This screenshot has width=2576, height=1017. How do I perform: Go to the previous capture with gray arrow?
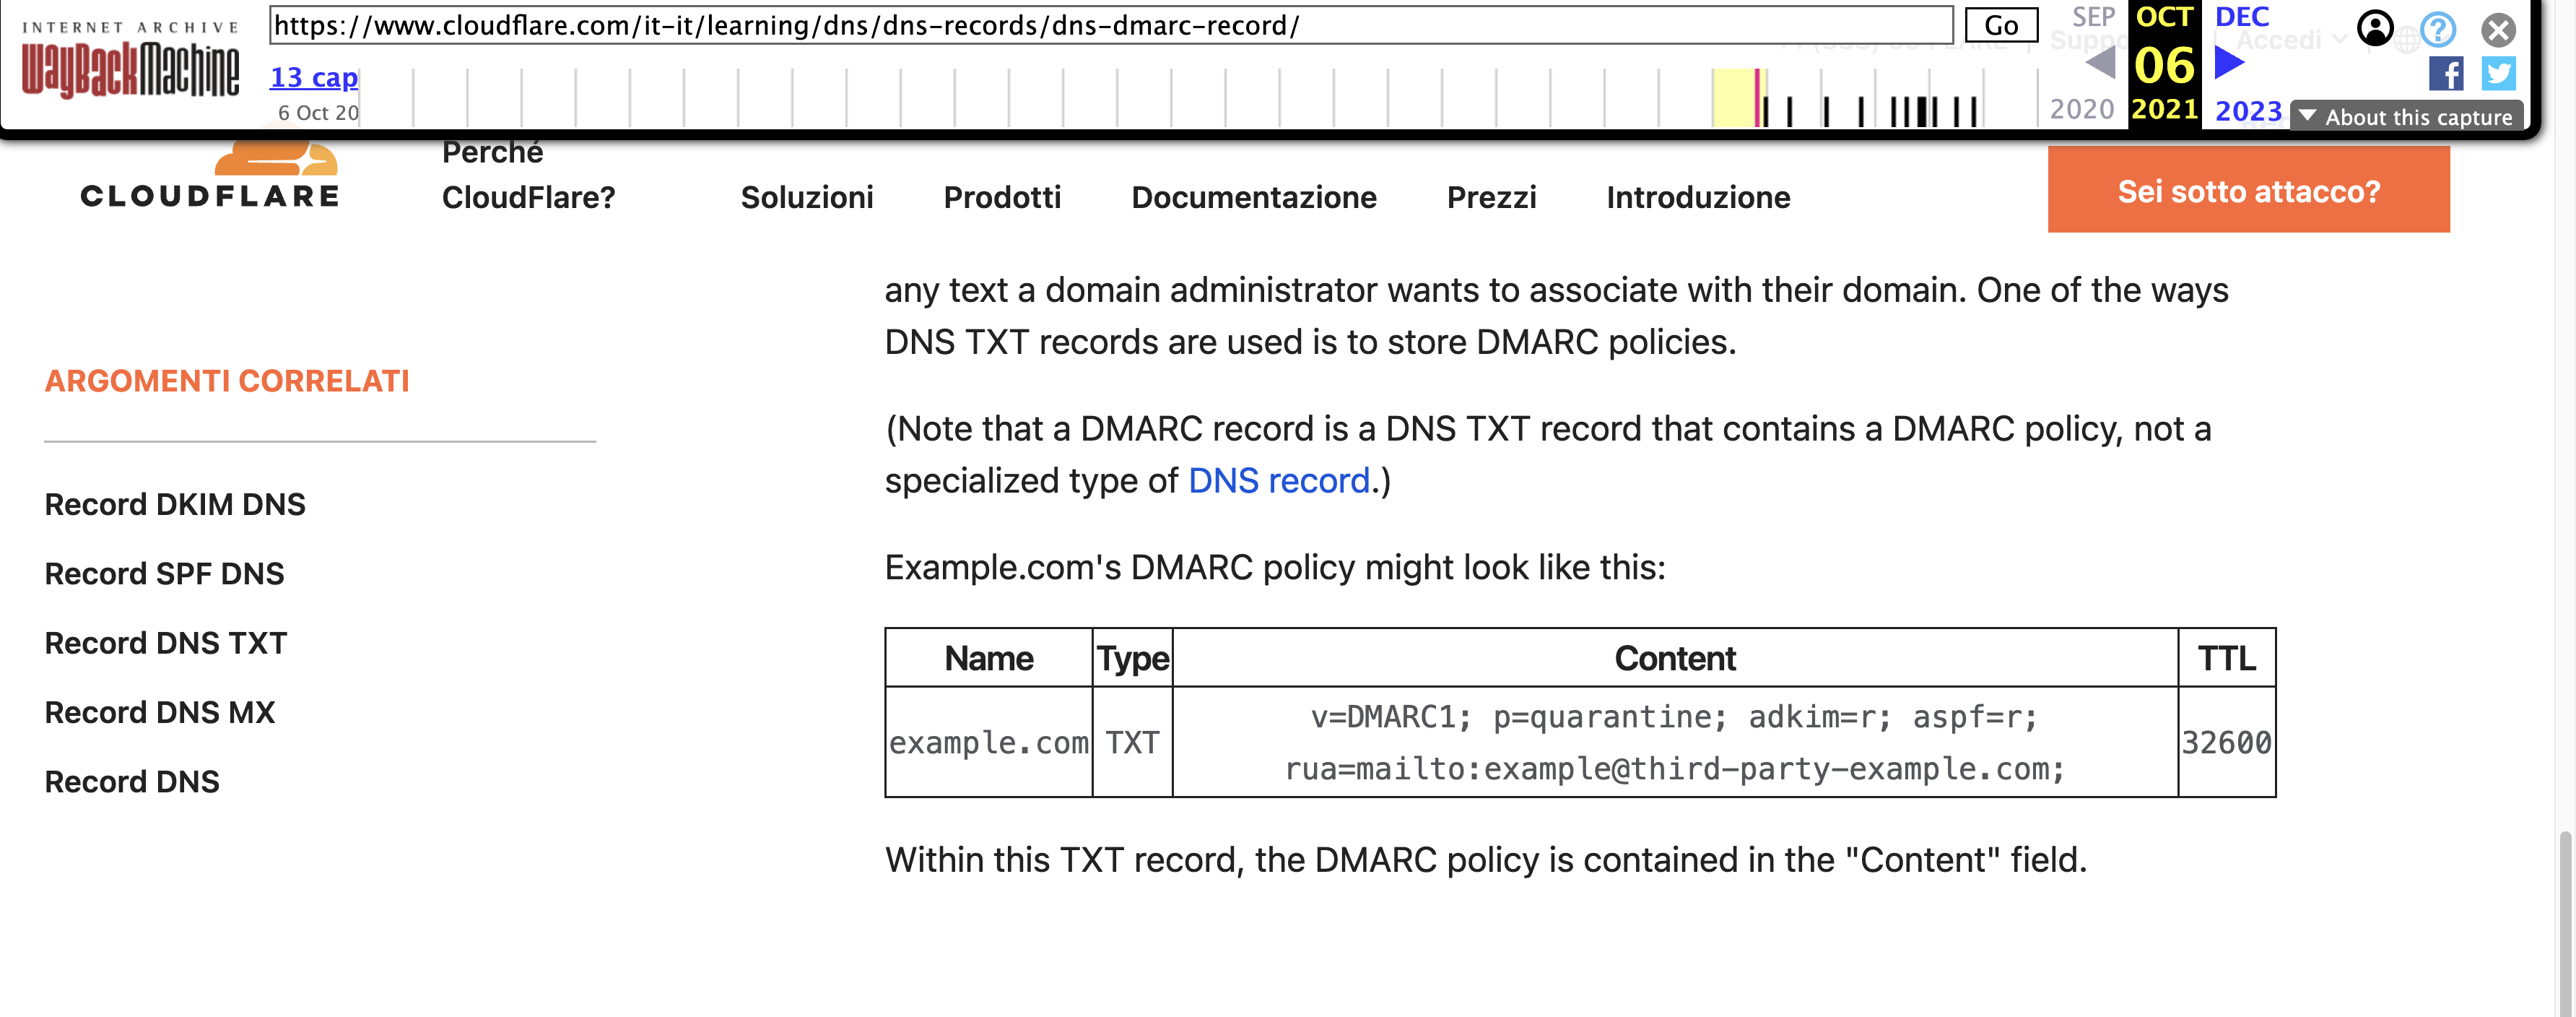click(x=2100, y=63)
